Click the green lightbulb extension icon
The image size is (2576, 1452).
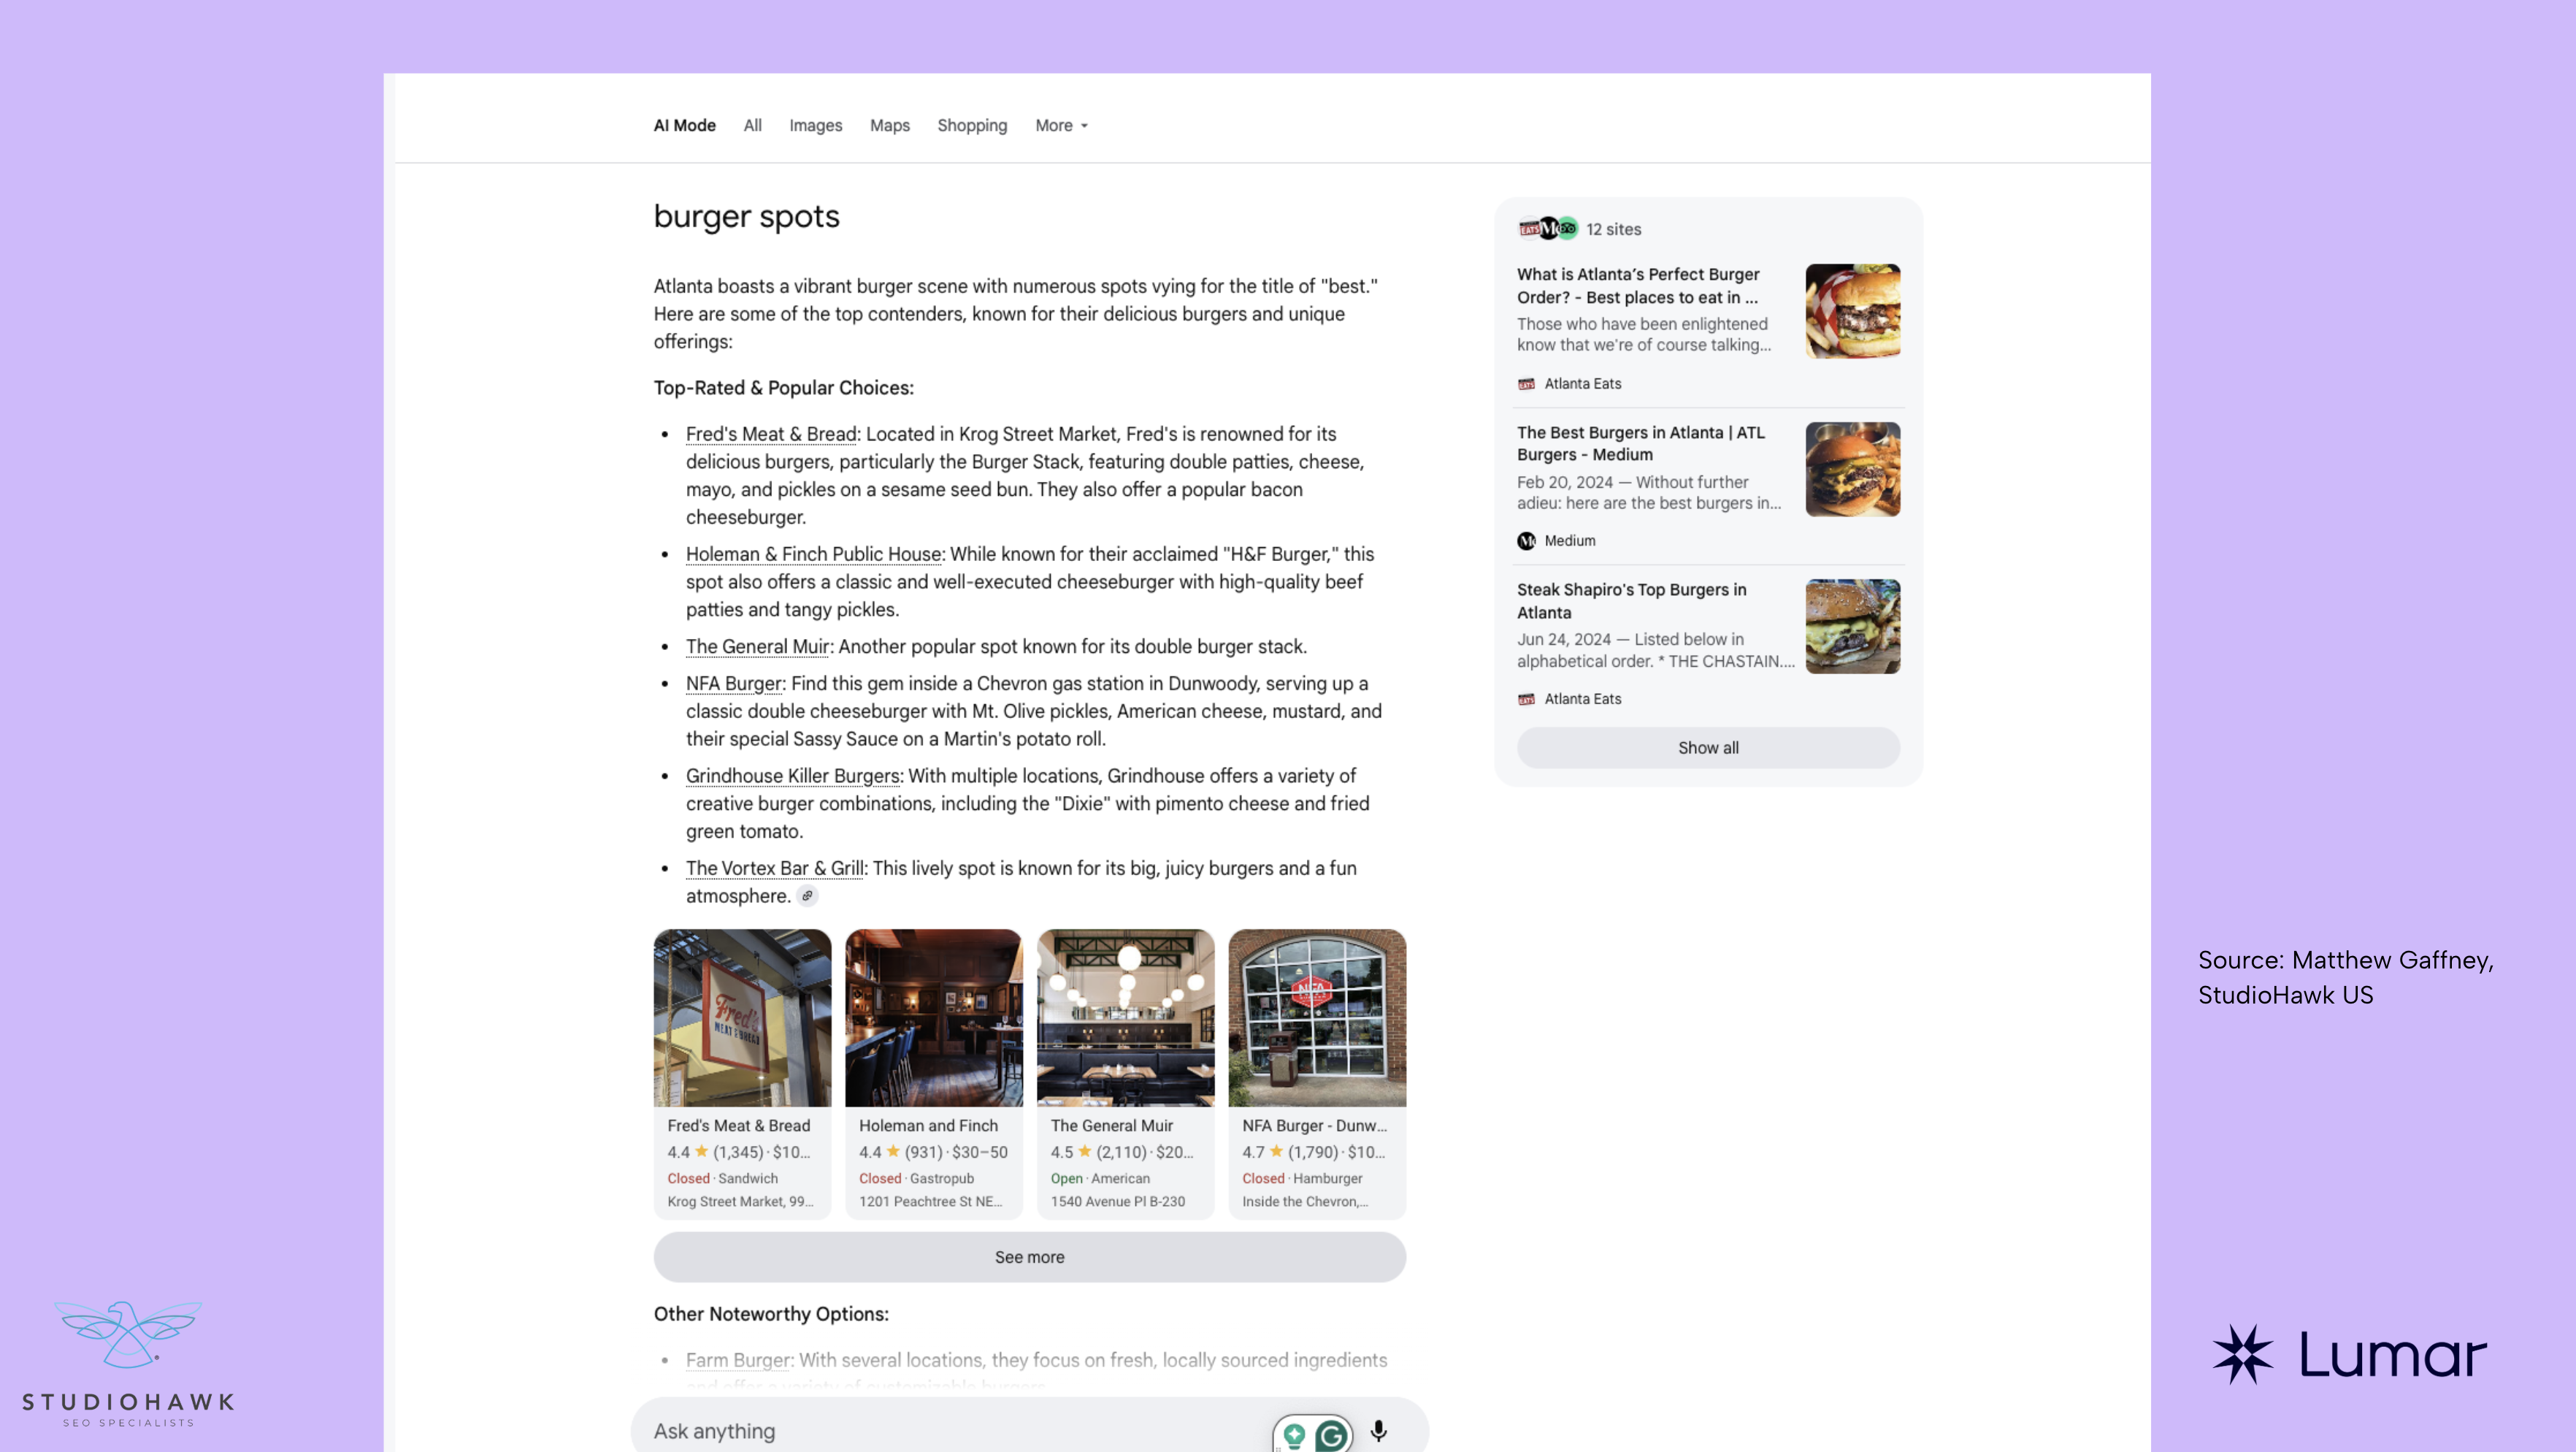(1294, 1436)
